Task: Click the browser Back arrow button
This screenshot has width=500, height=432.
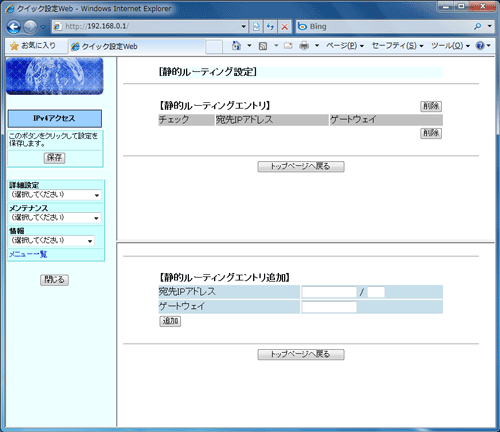Action: point(14,27)
